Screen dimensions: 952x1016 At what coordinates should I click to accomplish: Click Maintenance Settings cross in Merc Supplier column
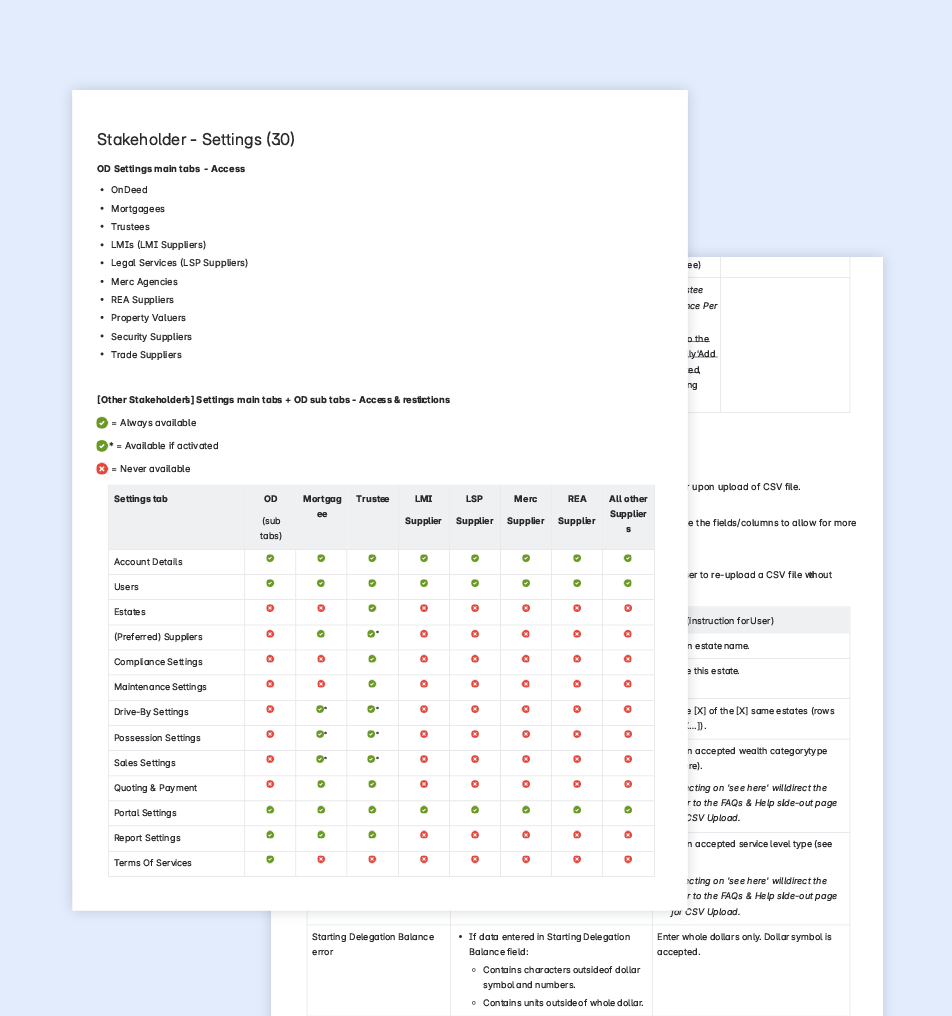(526, 684)
